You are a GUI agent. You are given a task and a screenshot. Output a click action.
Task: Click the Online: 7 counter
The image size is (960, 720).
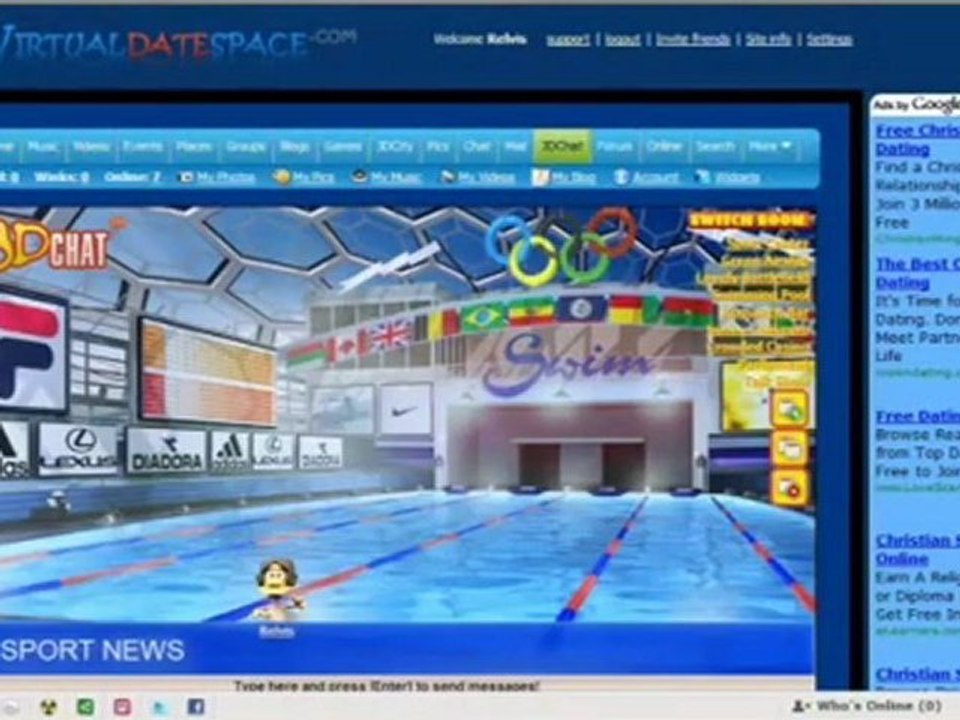point(132,178)
